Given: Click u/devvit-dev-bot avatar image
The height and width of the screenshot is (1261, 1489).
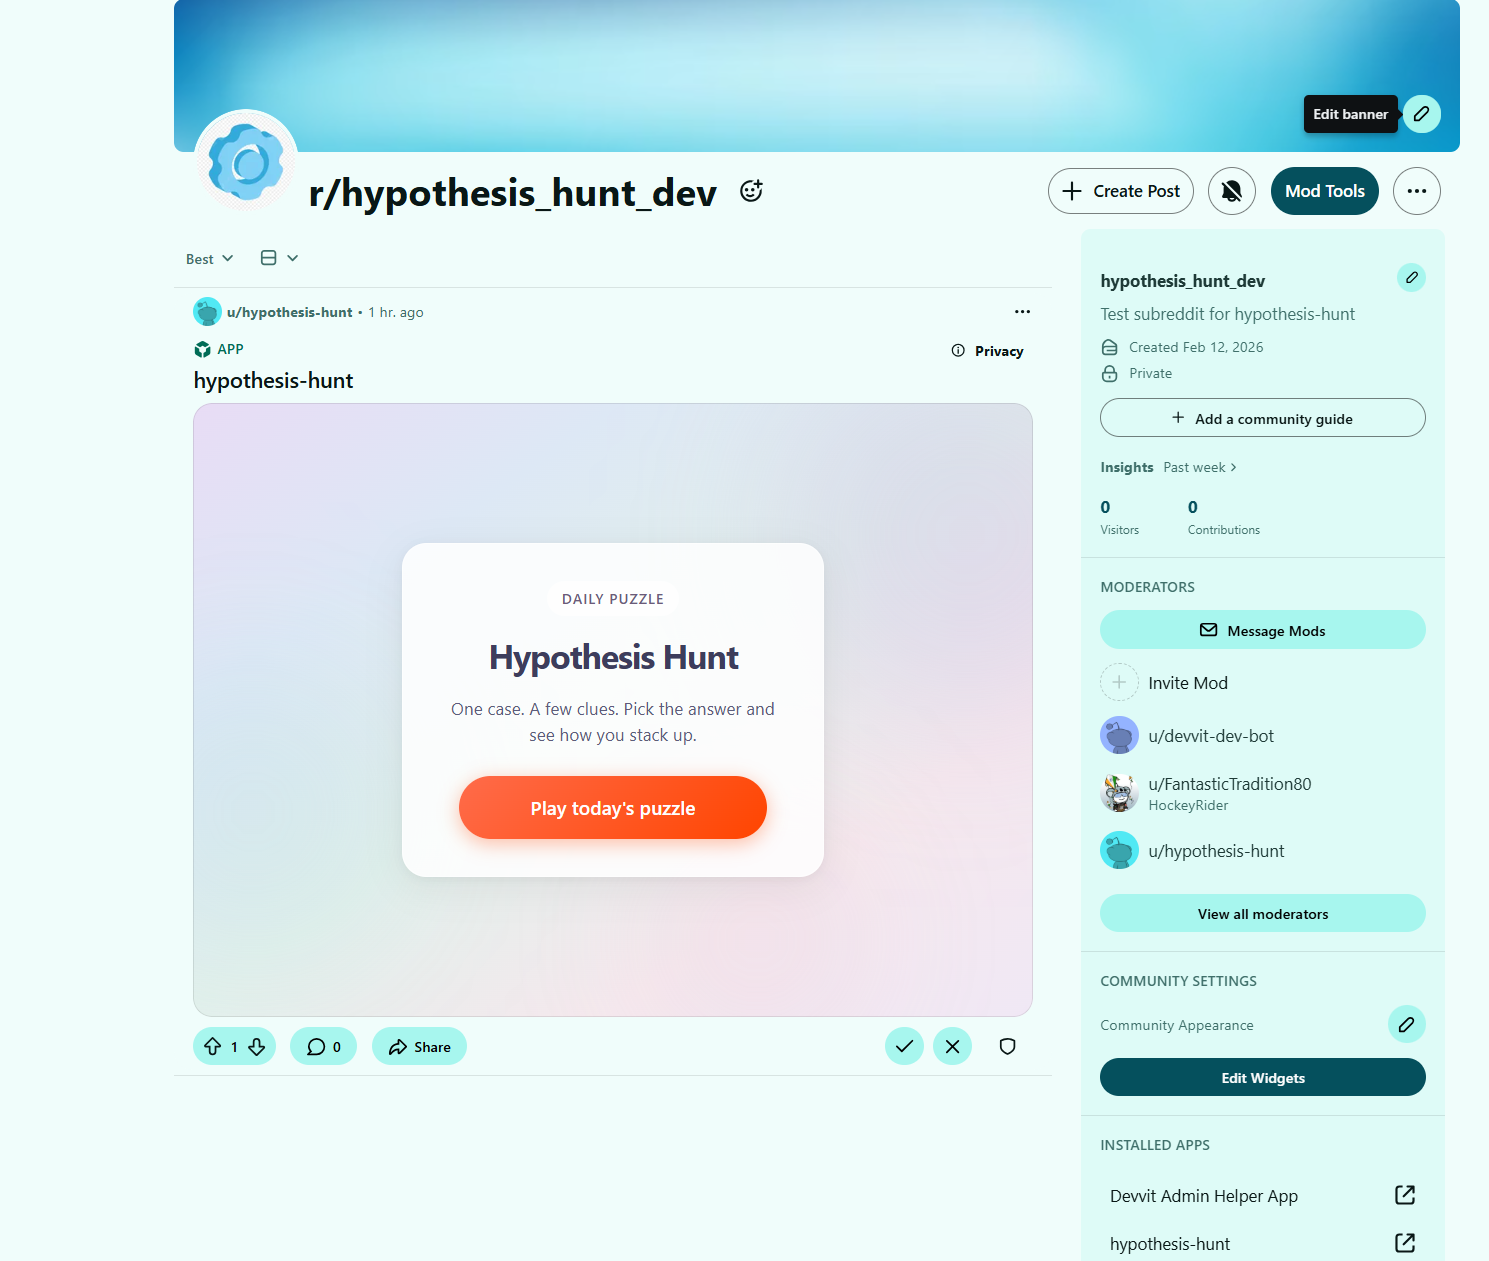Looking at the screenshot, I should (x=1119, y=735).
